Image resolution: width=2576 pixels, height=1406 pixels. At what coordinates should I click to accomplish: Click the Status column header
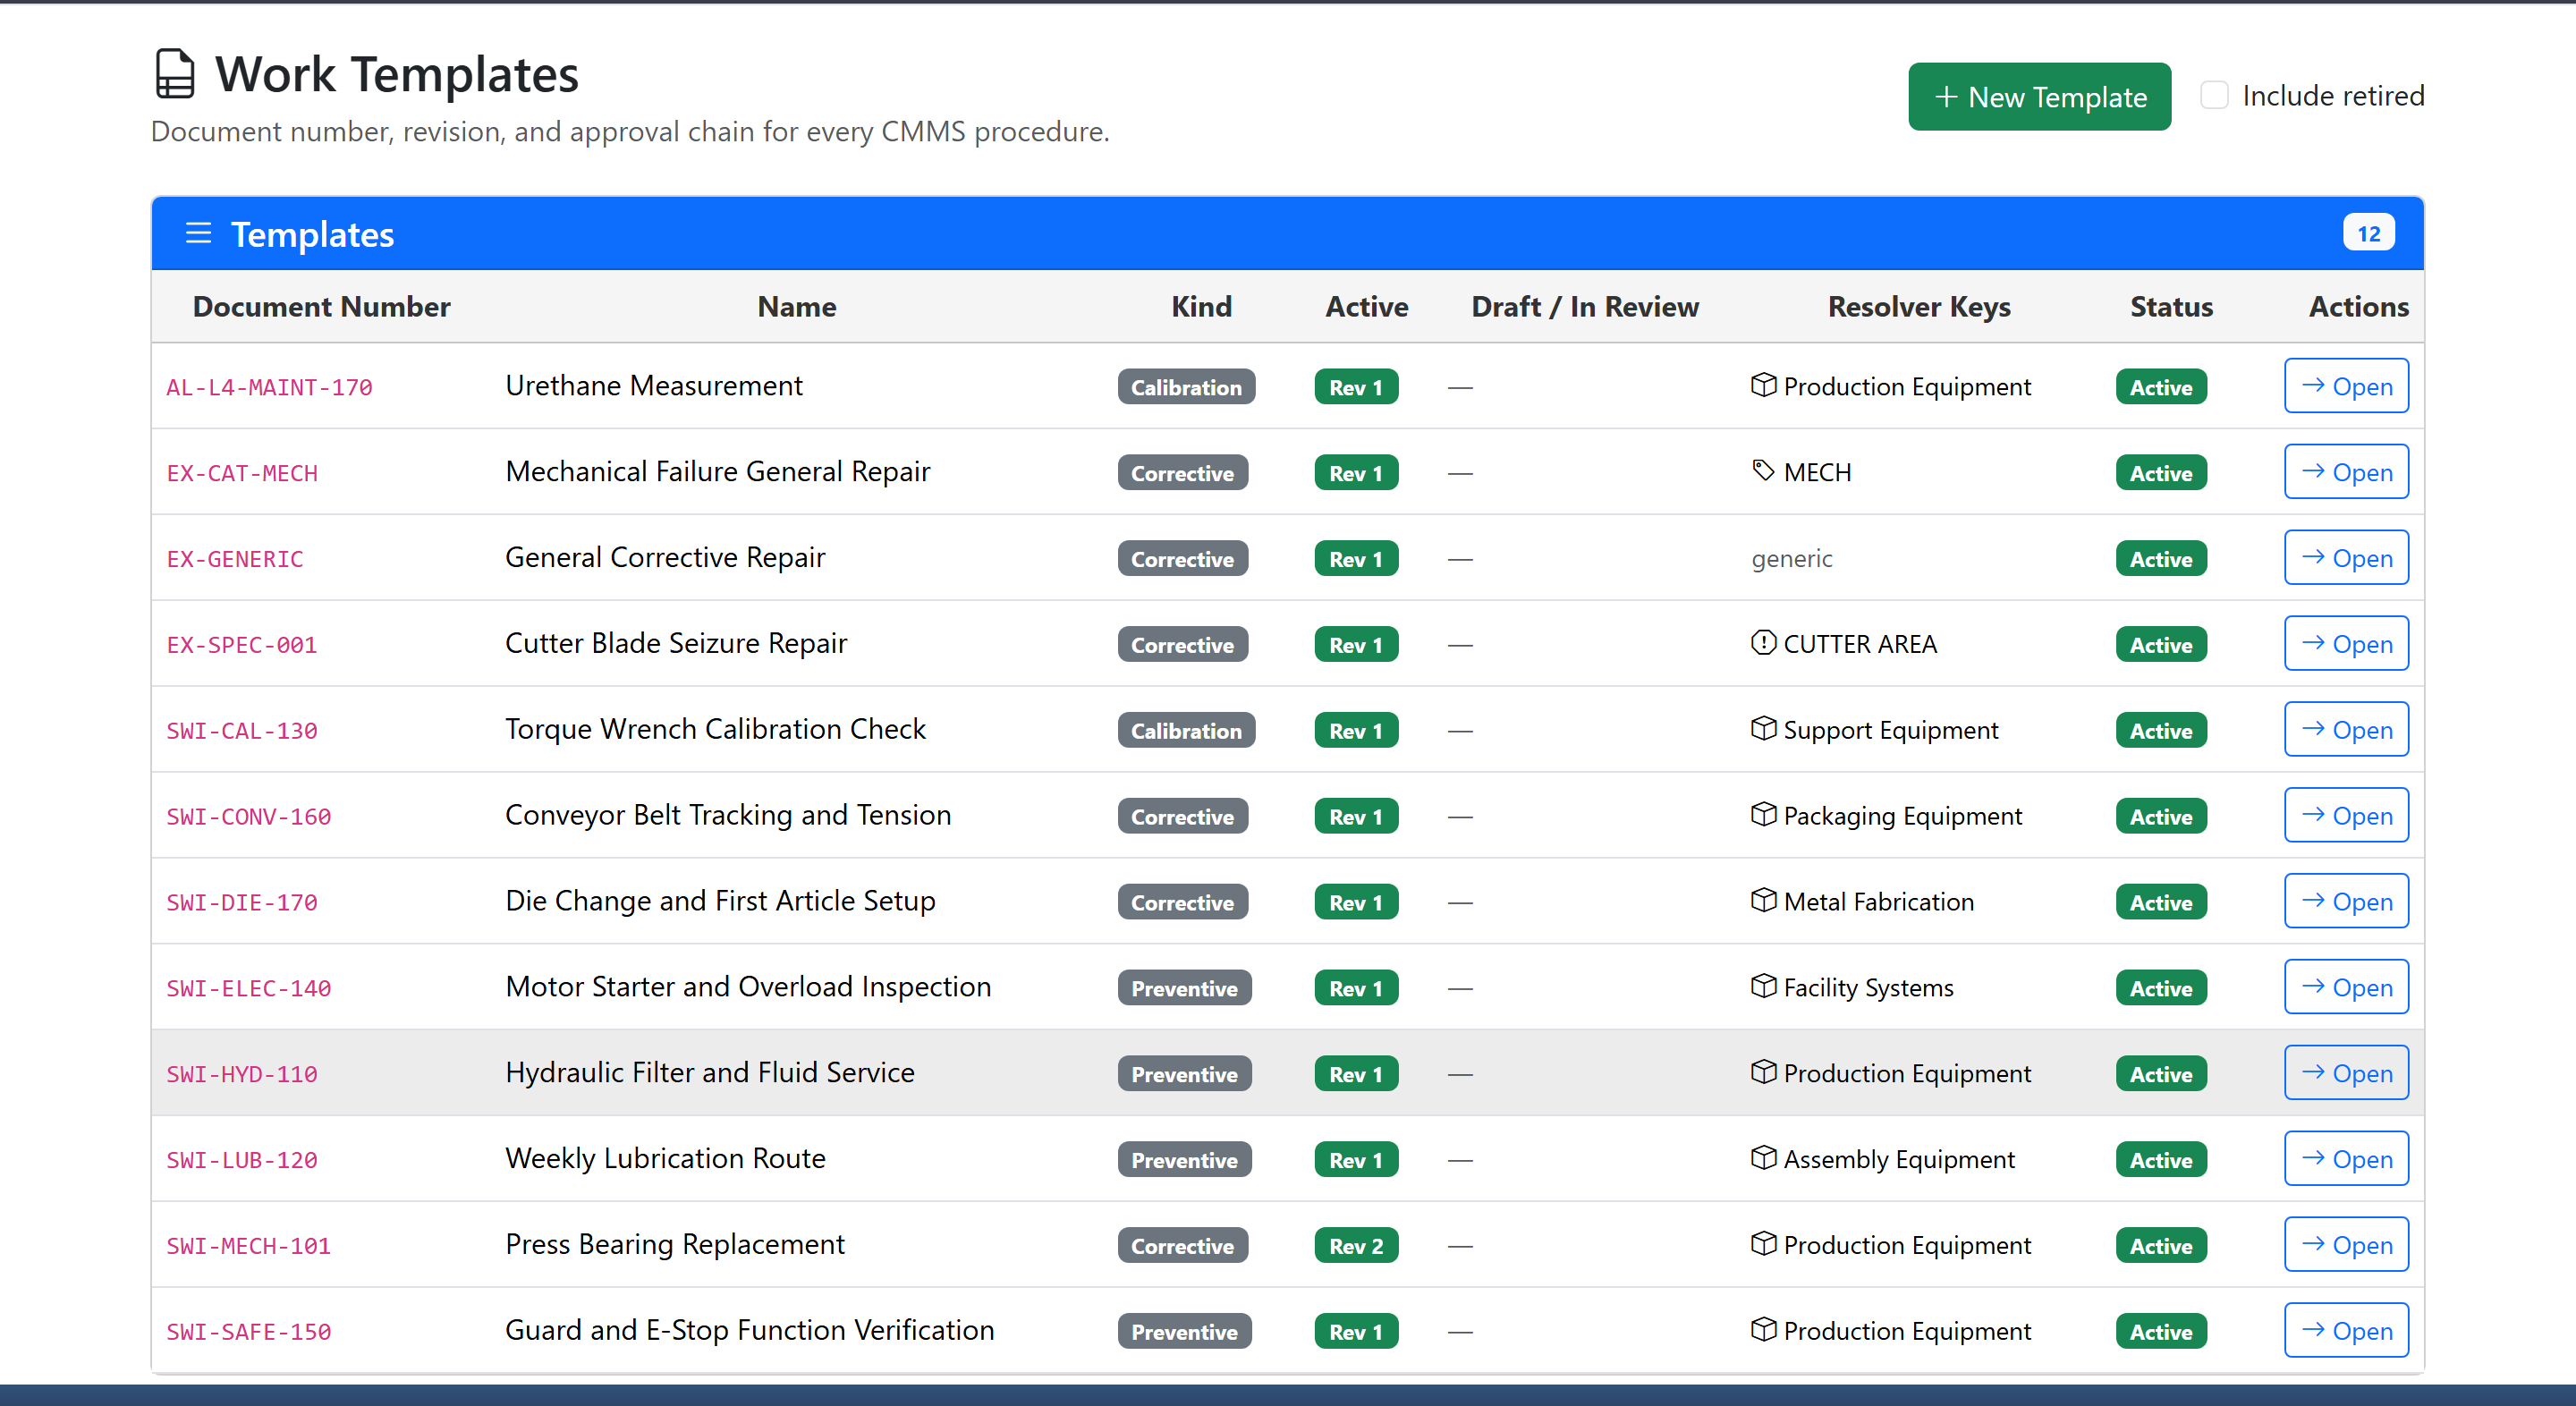pyautogui.click(x=2171, y=307)
